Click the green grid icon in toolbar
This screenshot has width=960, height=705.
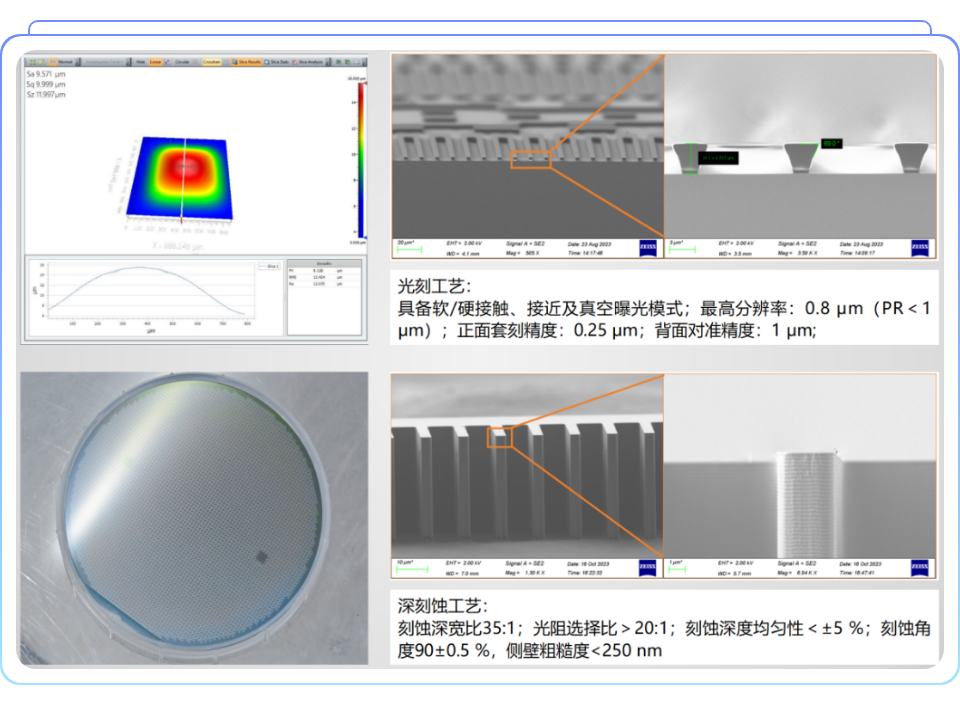31,62
